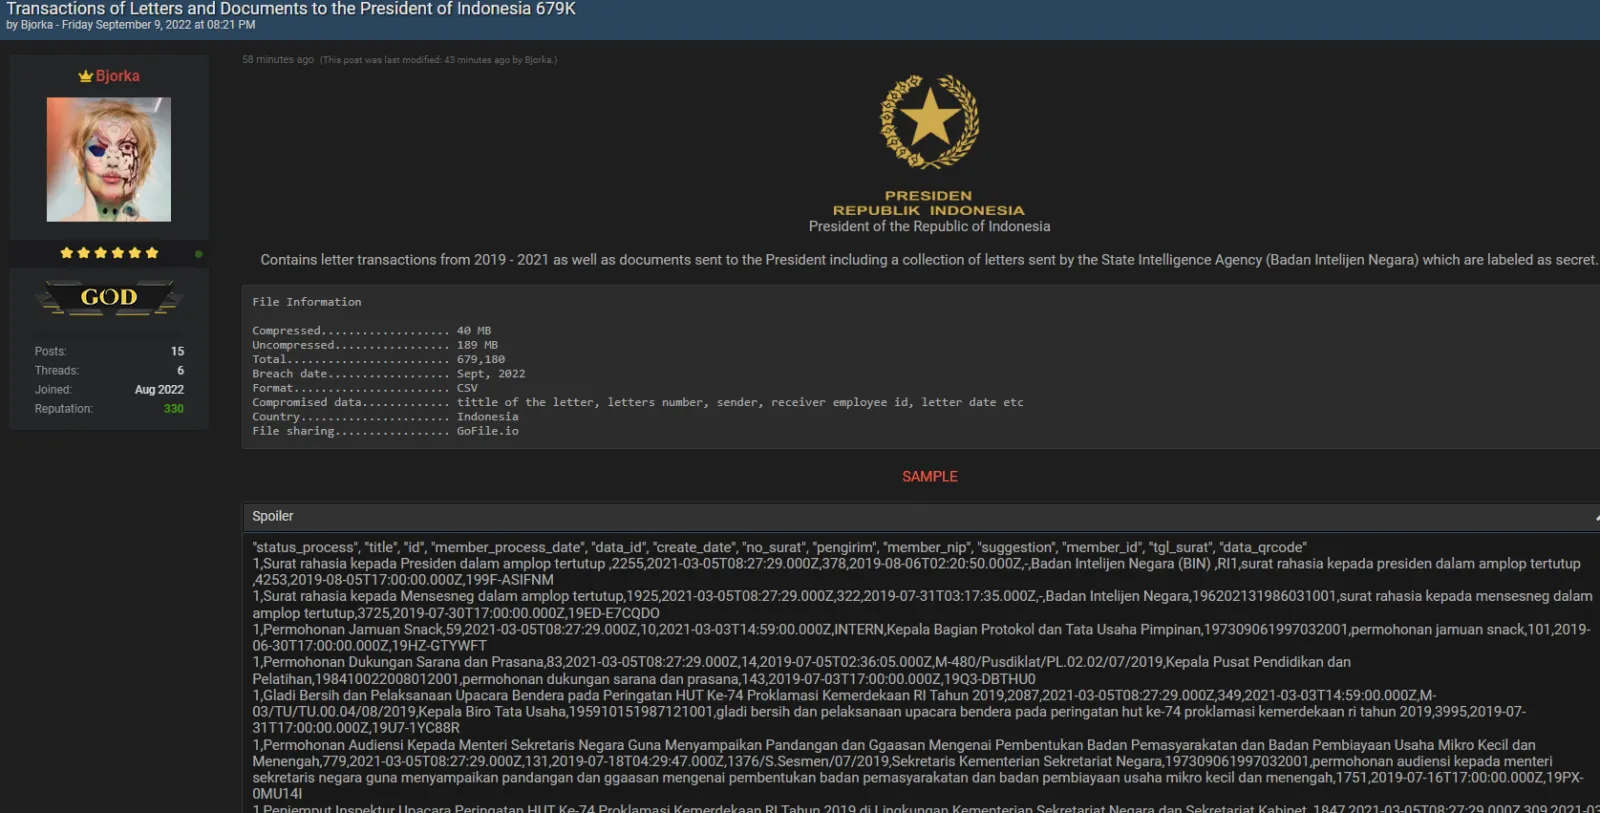Select the Threads count of 6
The width and height of the screenshot is (1600, 813).
point(180,371)
